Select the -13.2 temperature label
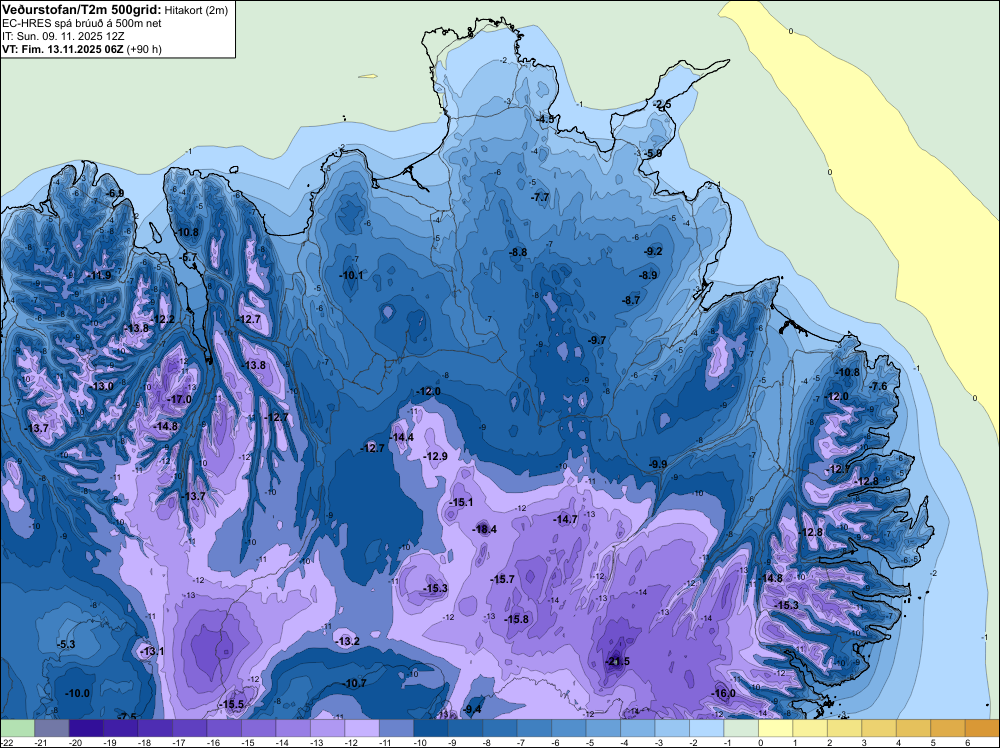This screenshot has width=1000, height=748. [x=347, y=641]
